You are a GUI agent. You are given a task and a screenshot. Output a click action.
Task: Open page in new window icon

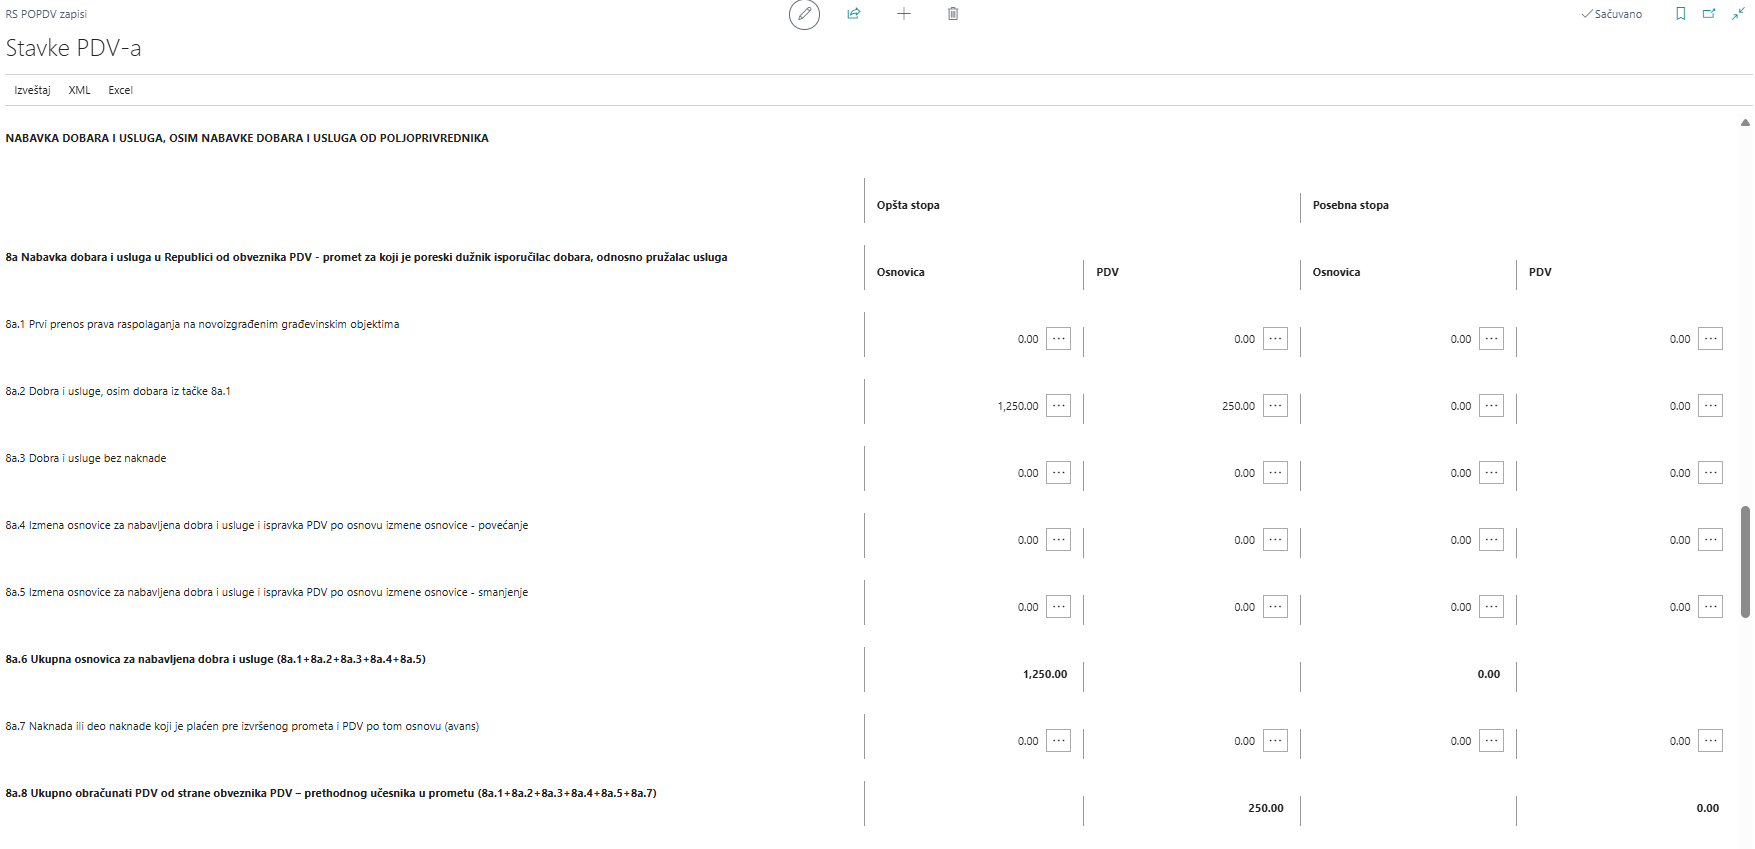click(x=1710, y=14)
